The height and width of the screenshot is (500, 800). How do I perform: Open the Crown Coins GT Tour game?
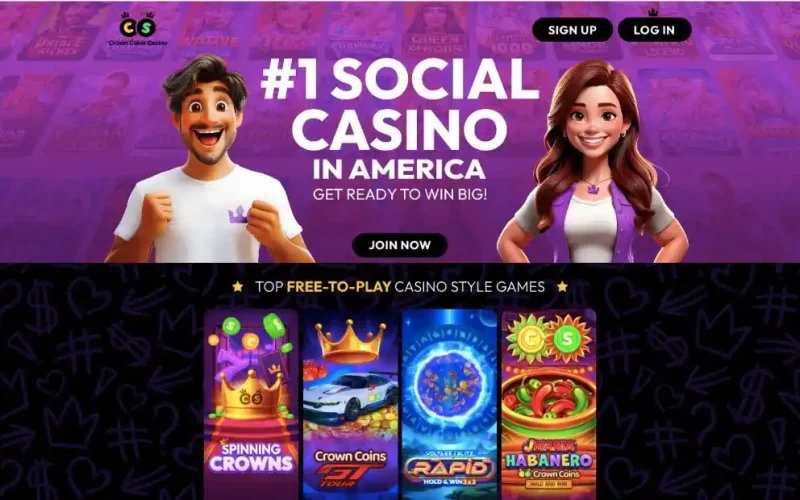(350, 404)
